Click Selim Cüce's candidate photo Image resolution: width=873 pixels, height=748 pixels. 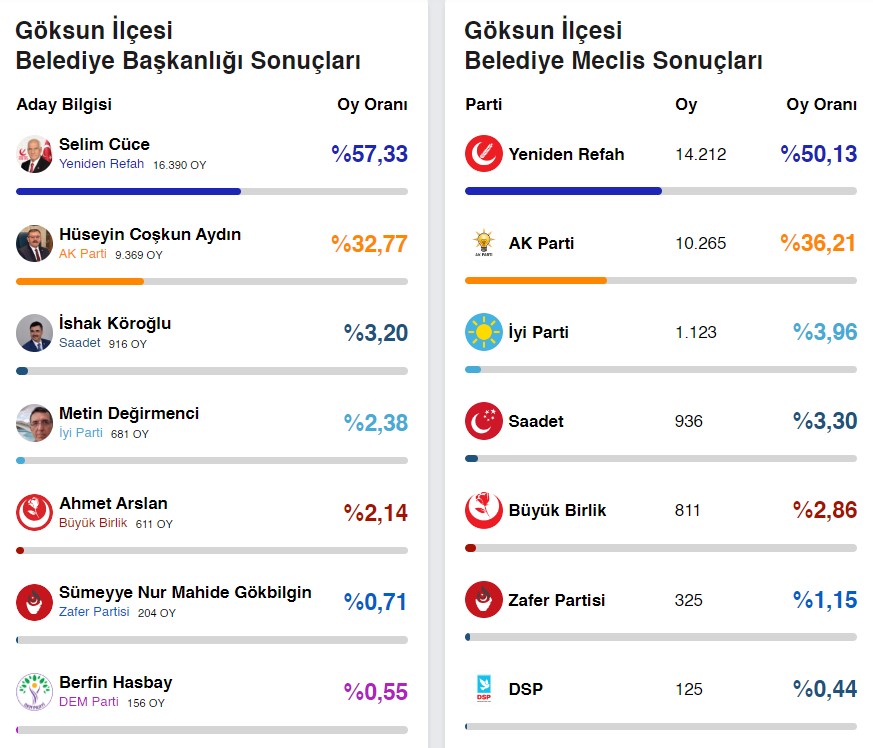point(35,154)
